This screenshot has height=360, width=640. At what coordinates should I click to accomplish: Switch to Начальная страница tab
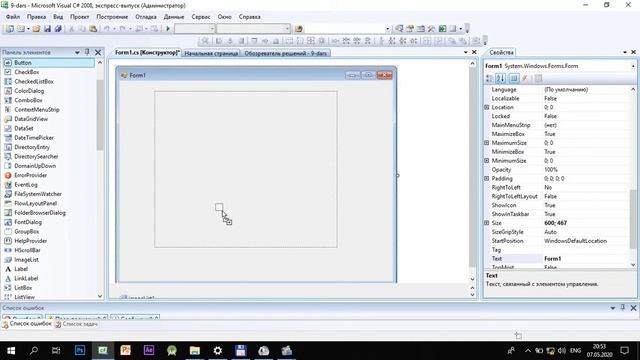click(x=211, y=53)
